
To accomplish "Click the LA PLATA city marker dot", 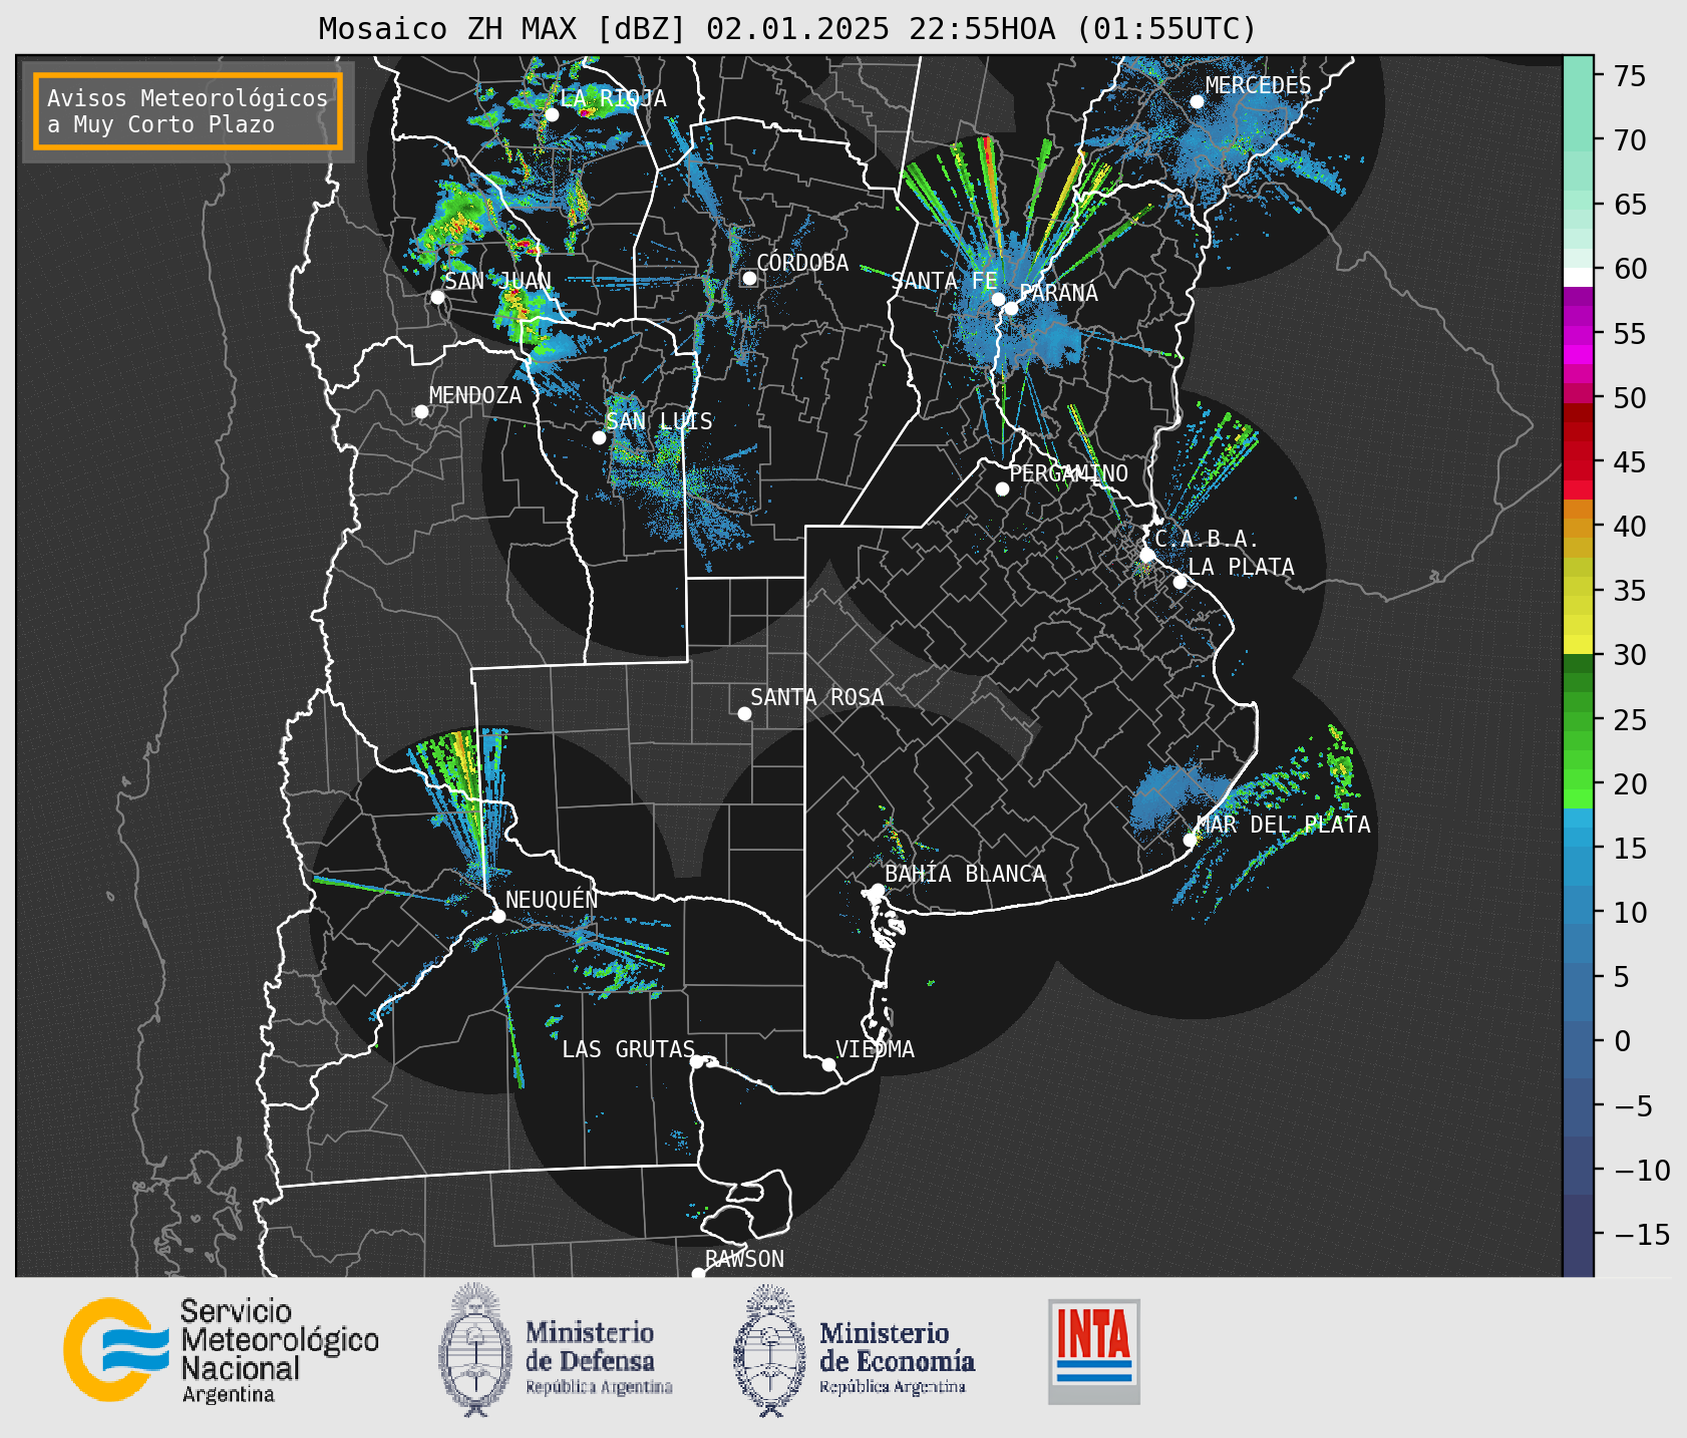I will tap(1180, 582).
